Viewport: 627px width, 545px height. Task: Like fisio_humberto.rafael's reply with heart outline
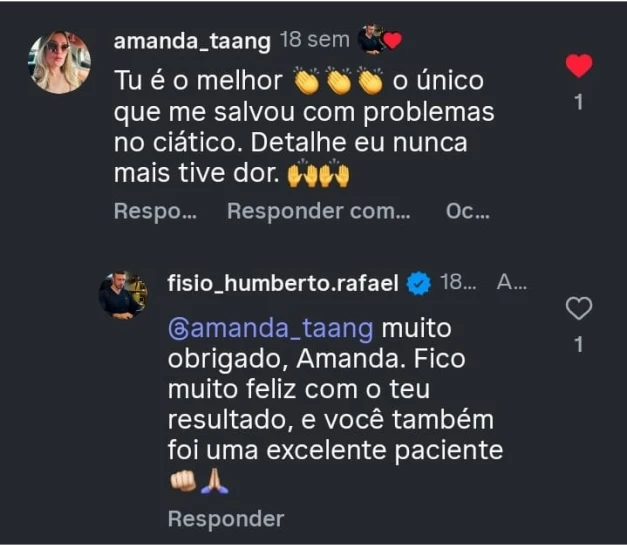click(579, 309)
